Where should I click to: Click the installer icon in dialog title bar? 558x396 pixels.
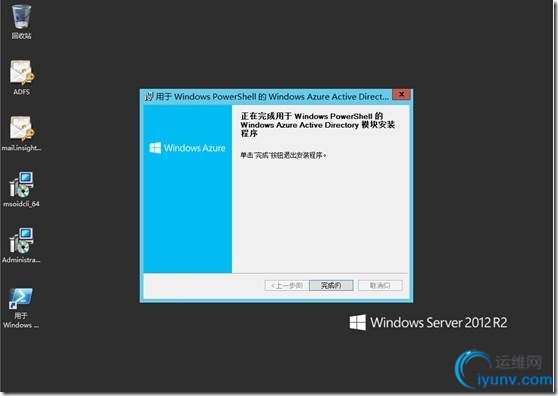[149, 97]
